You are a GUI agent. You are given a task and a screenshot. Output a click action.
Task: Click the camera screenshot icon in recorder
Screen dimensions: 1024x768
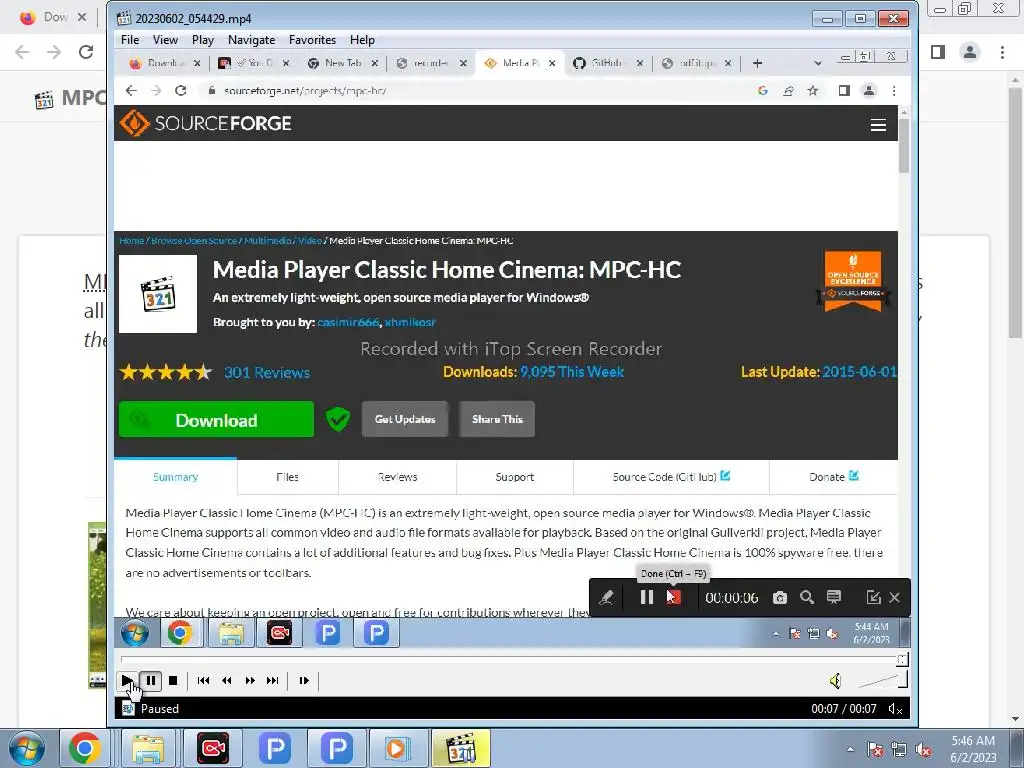click(780, 598)
